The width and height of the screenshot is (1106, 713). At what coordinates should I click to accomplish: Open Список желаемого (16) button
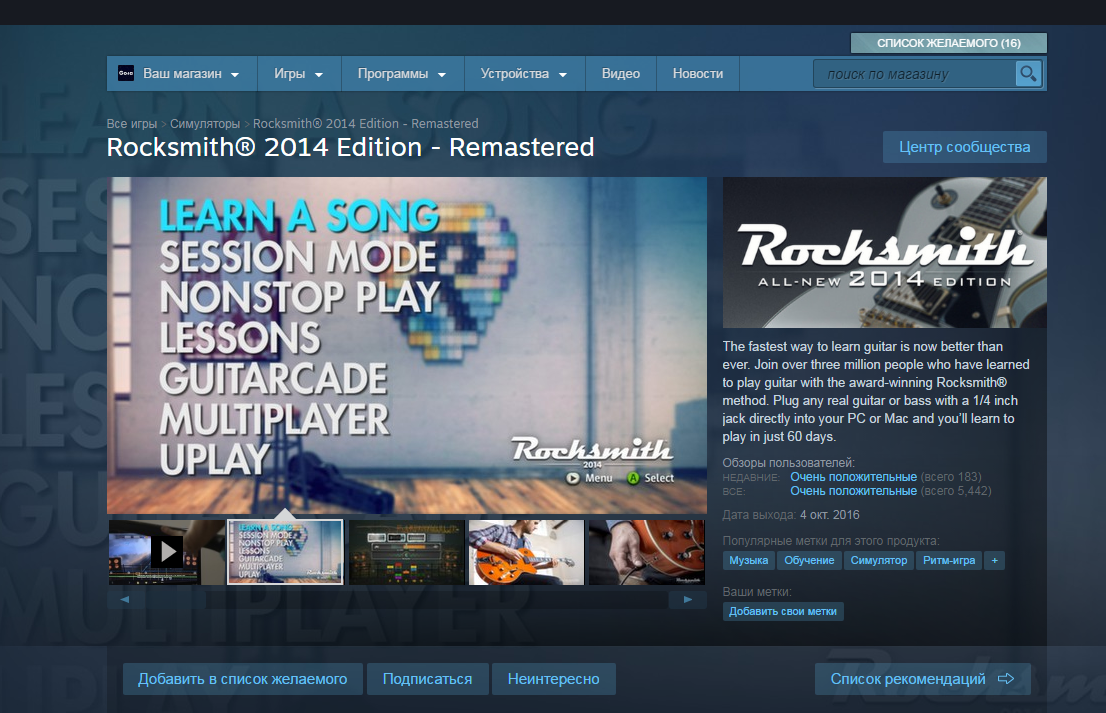(x=949, y=43)
